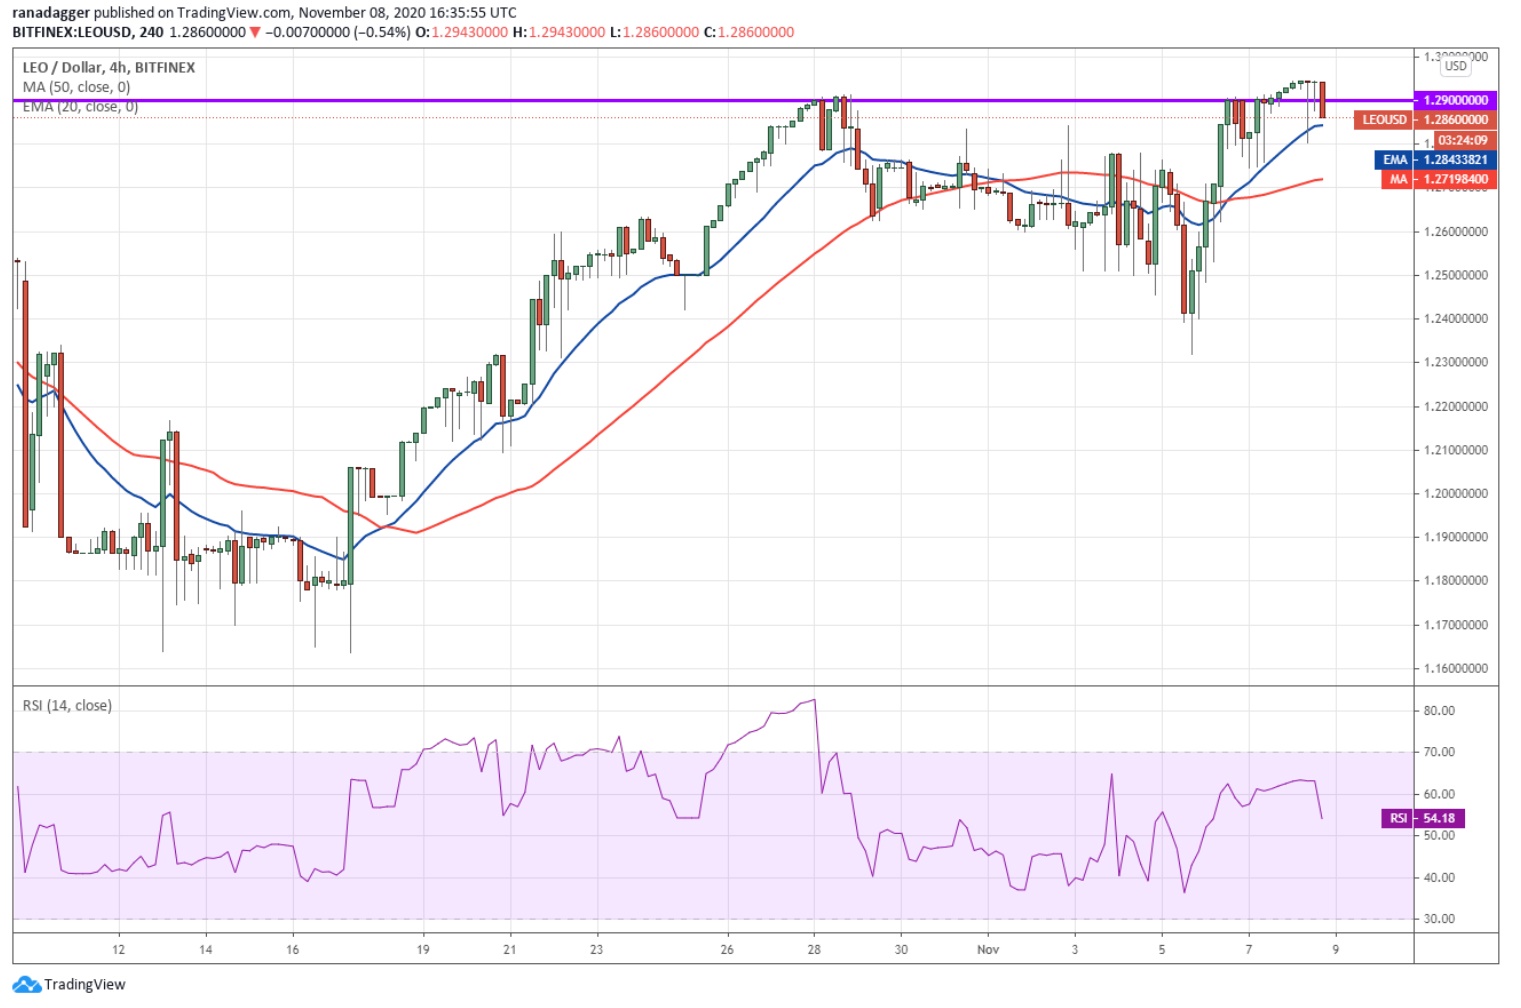
Task: Click the TradingView text link at bottom
Action: pos(85,984)
